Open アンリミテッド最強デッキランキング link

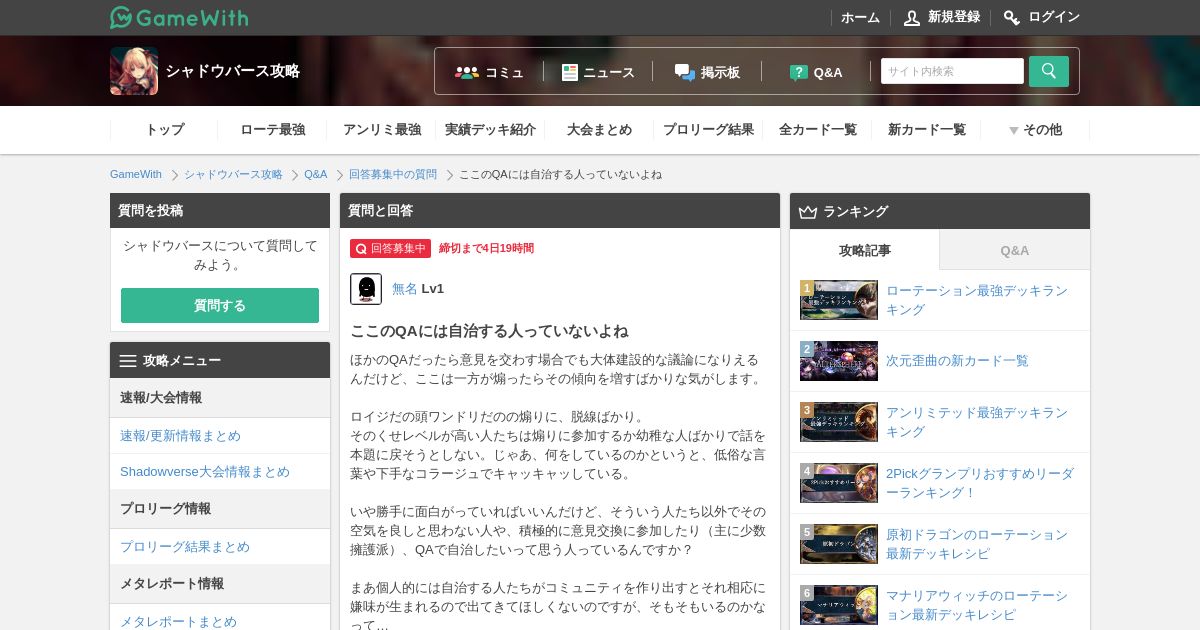[977, 422]
